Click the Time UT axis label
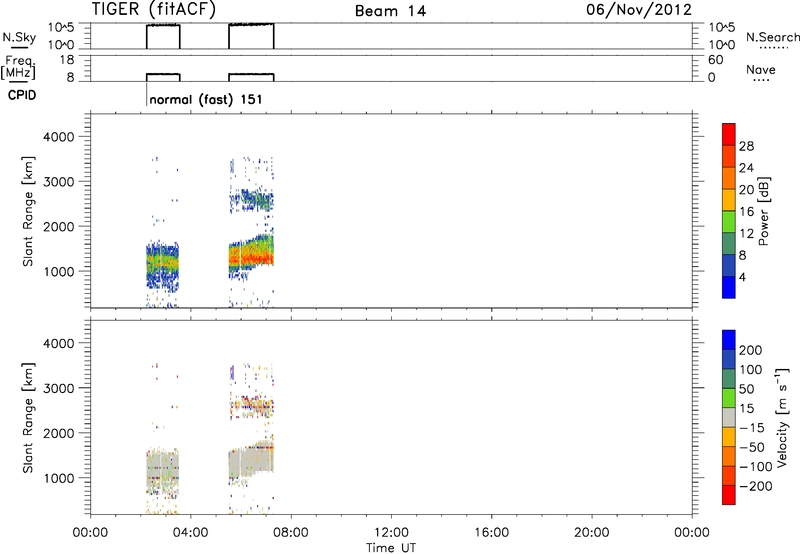Viewport: 800px width, 554px height. point(391,548)
